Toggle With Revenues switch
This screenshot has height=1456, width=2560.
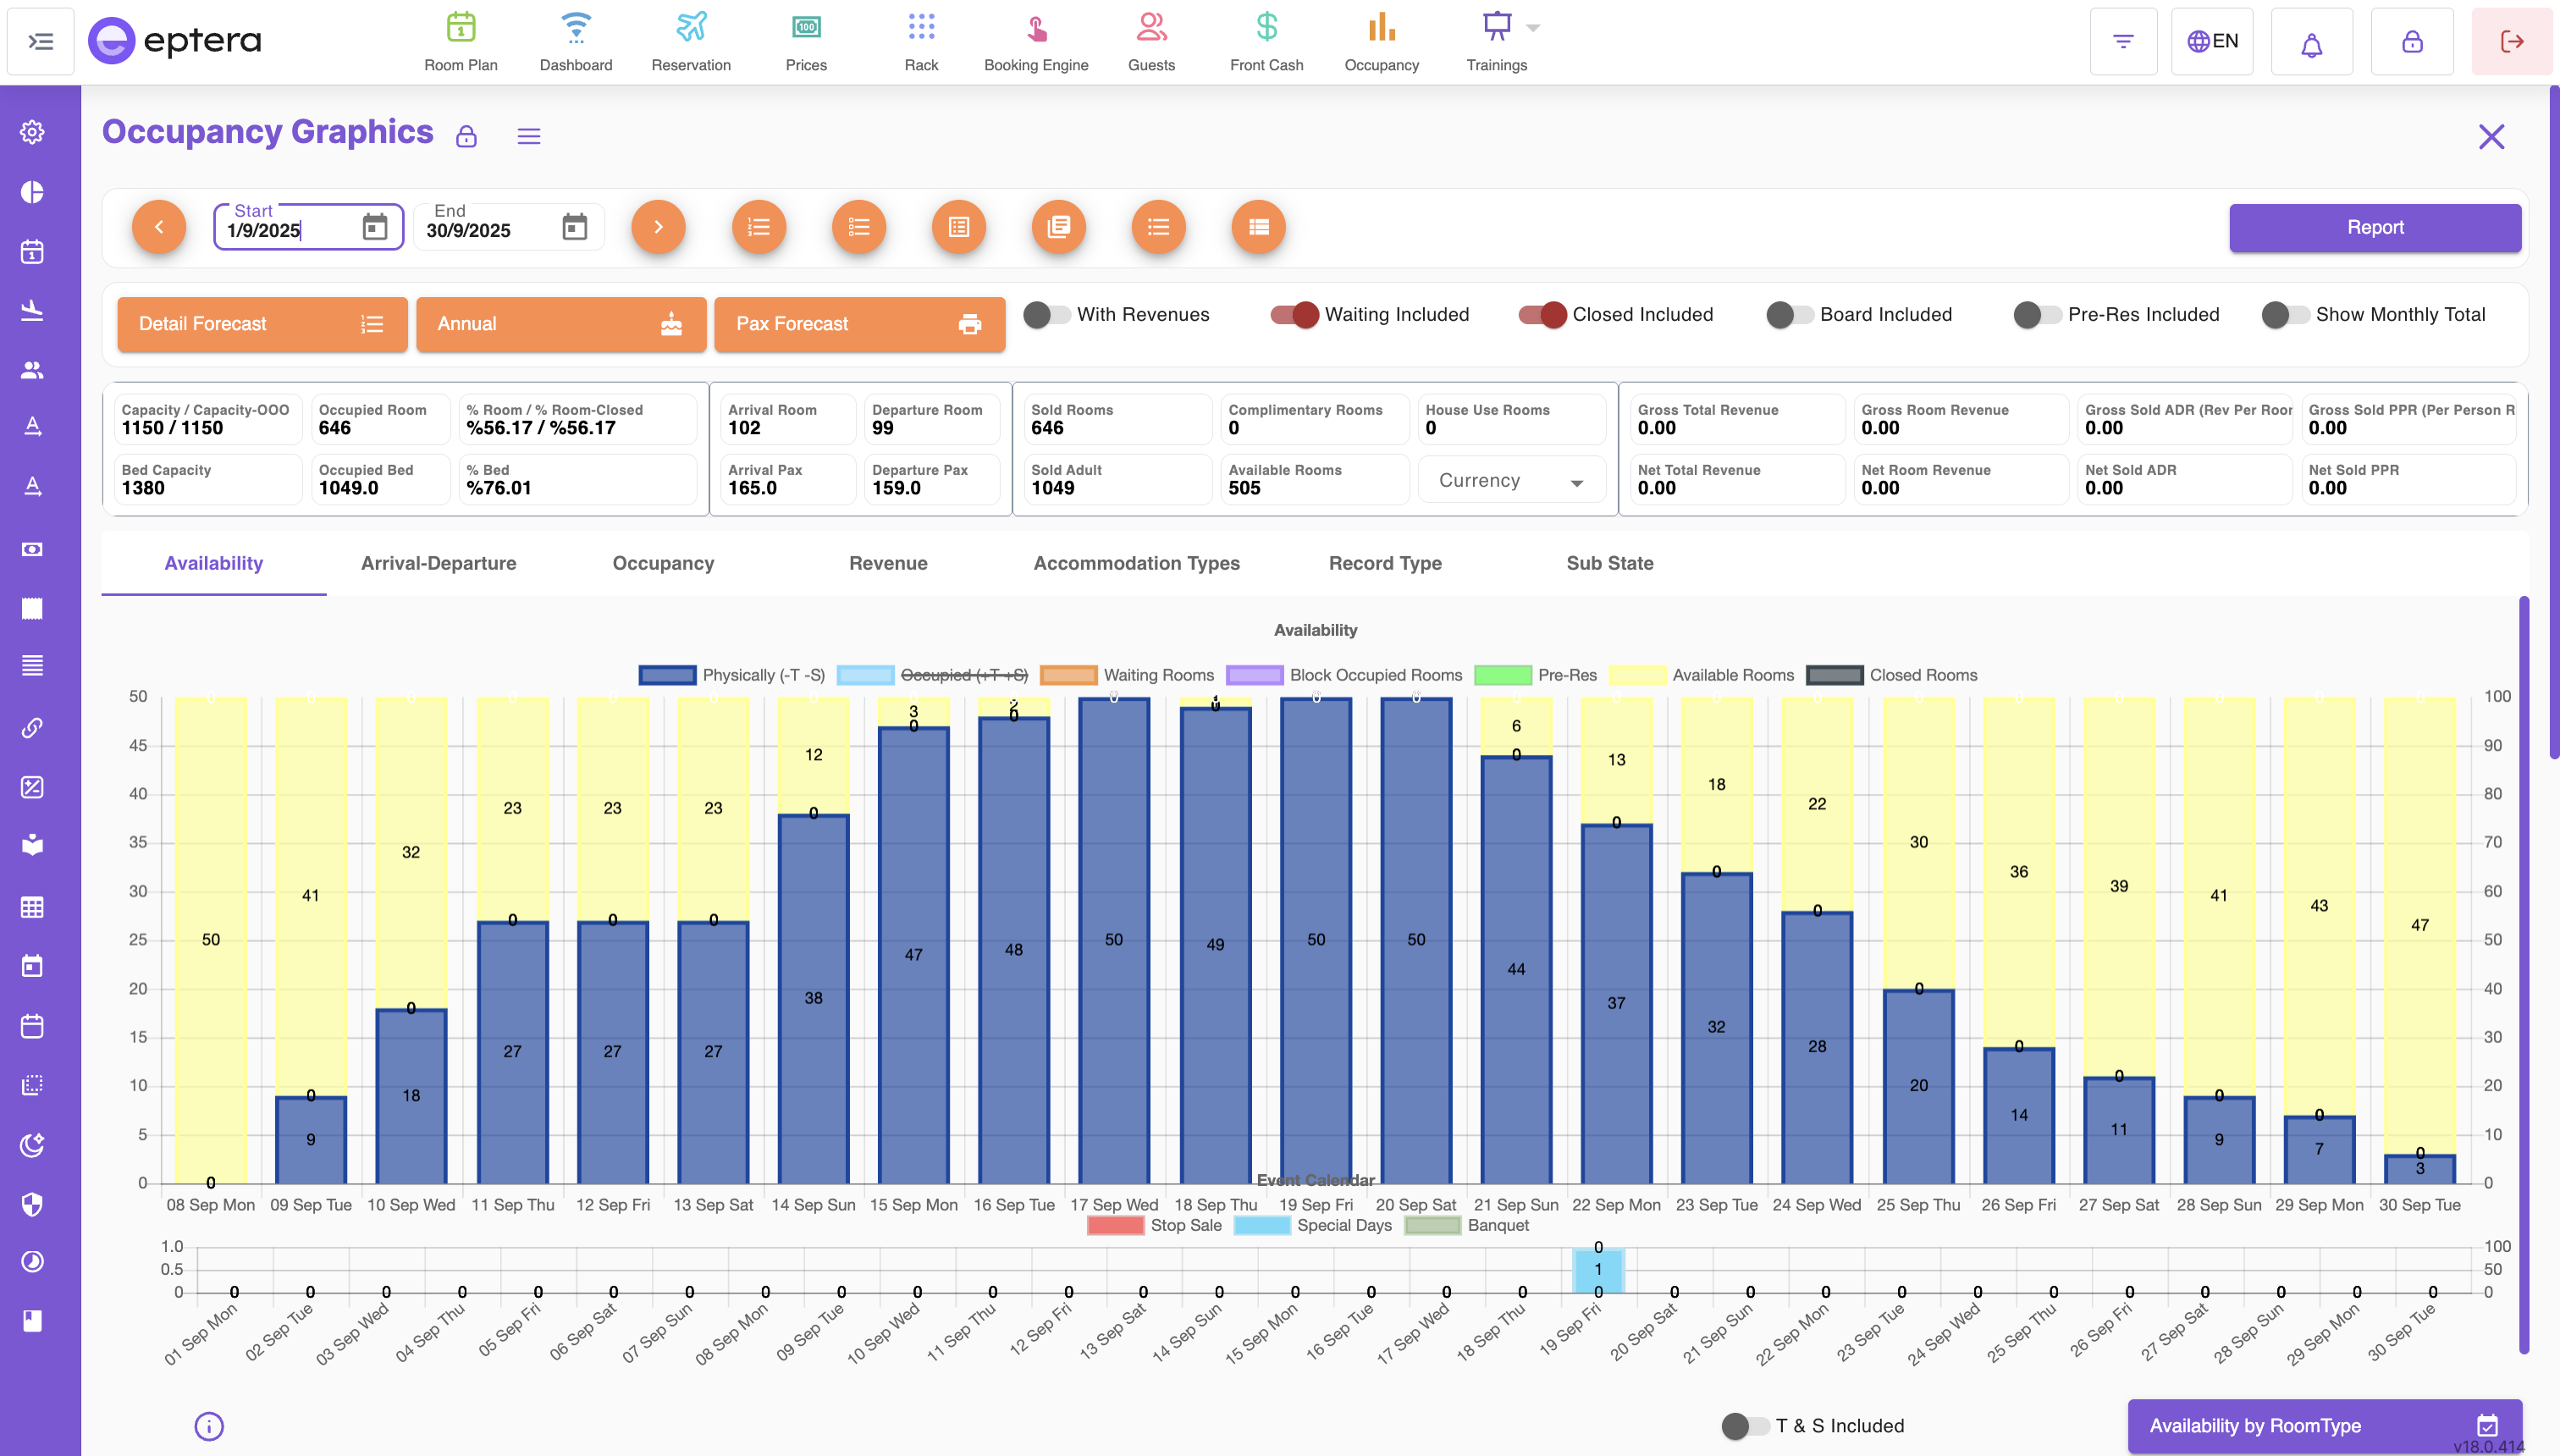click(1046, 315)
